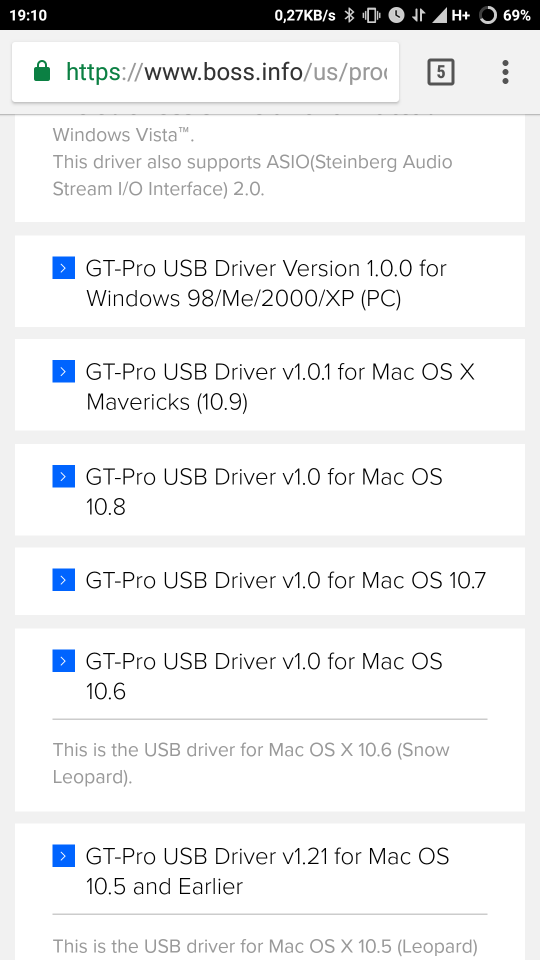Open GT-Pro USB Driver v1.0.1 Mavericks link
The width and height of the screenshot is (540, 960).
click(x=280, y=386)
